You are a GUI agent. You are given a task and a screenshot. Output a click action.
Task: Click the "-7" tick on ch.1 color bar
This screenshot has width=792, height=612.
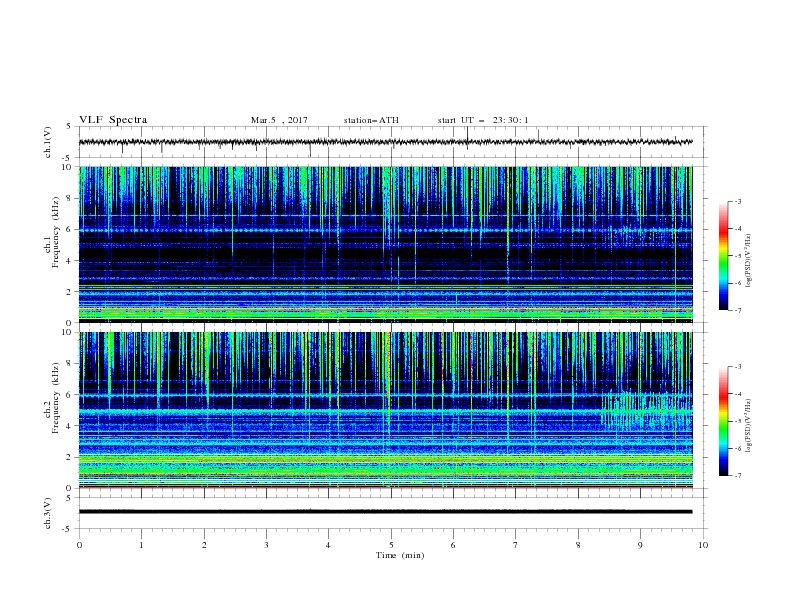tap(737, 310)
